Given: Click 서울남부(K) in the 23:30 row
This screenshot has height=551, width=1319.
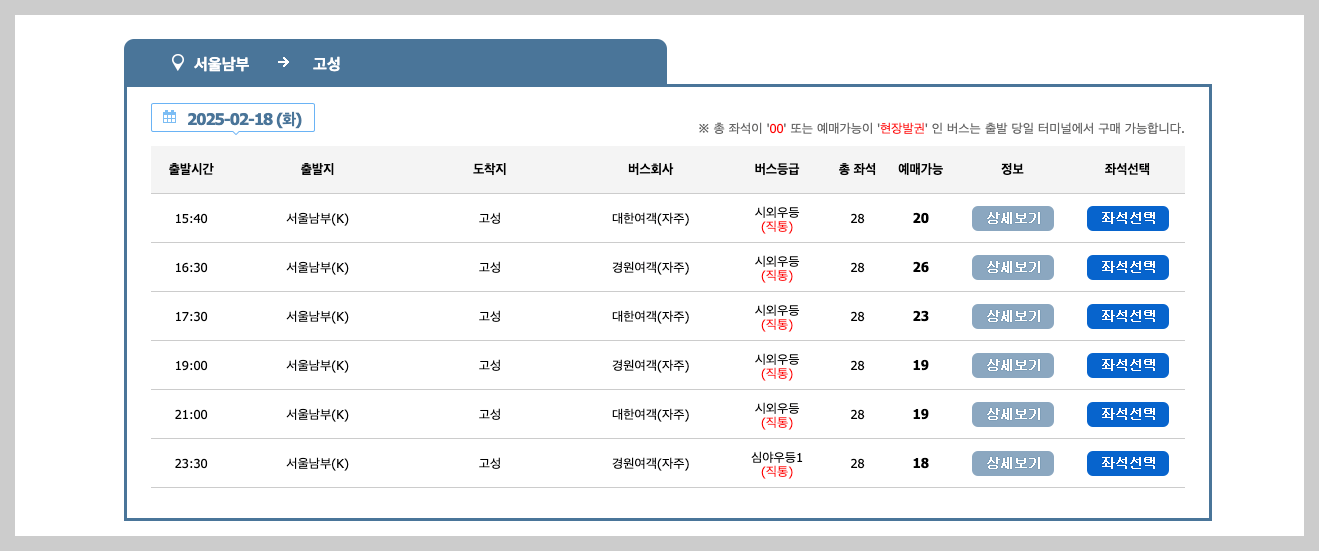Looking at the screenshot, I should click(317, 463).
